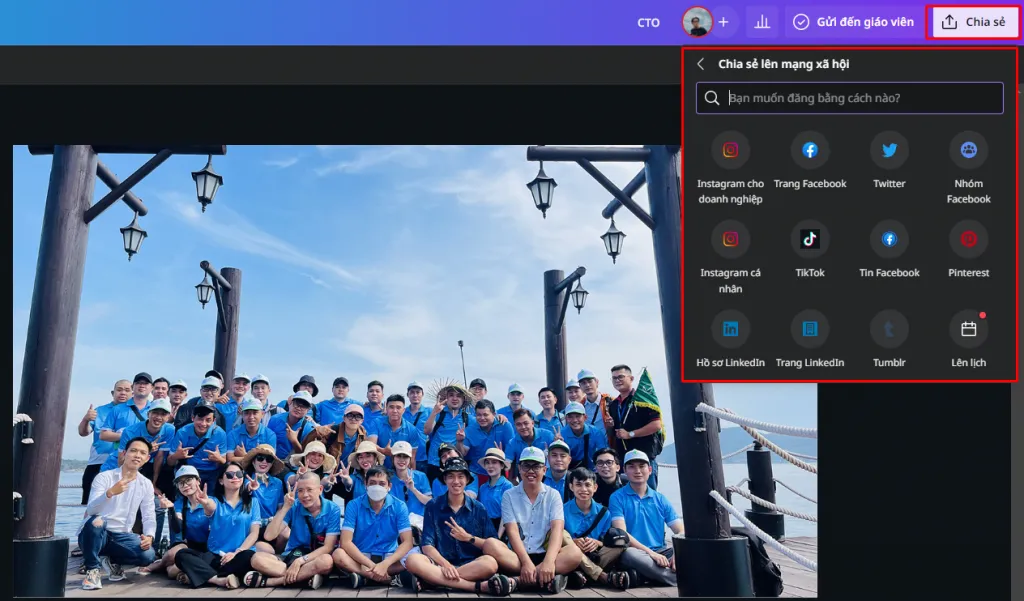Share the design to TikTok

click(810, 239)
